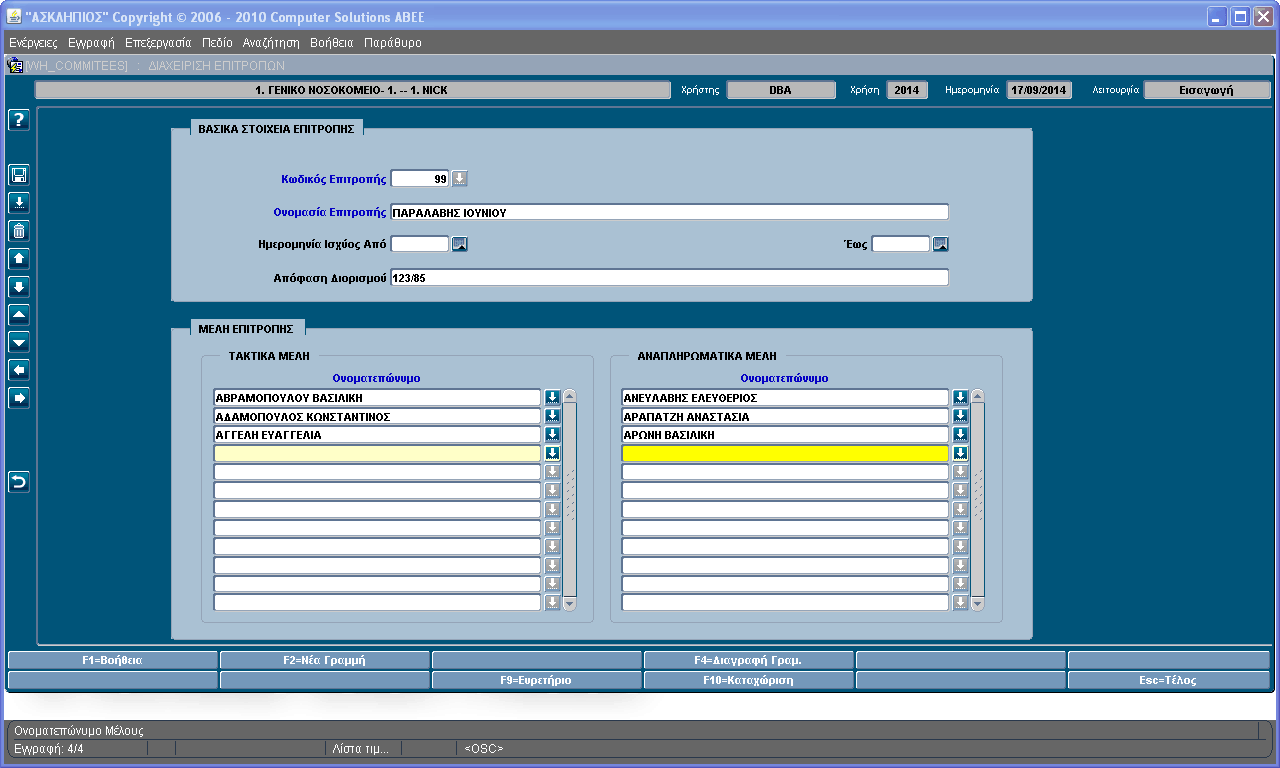Click the floppy disk save icon
Viewport: 1280px width, 768px height.
click(19, 175)
